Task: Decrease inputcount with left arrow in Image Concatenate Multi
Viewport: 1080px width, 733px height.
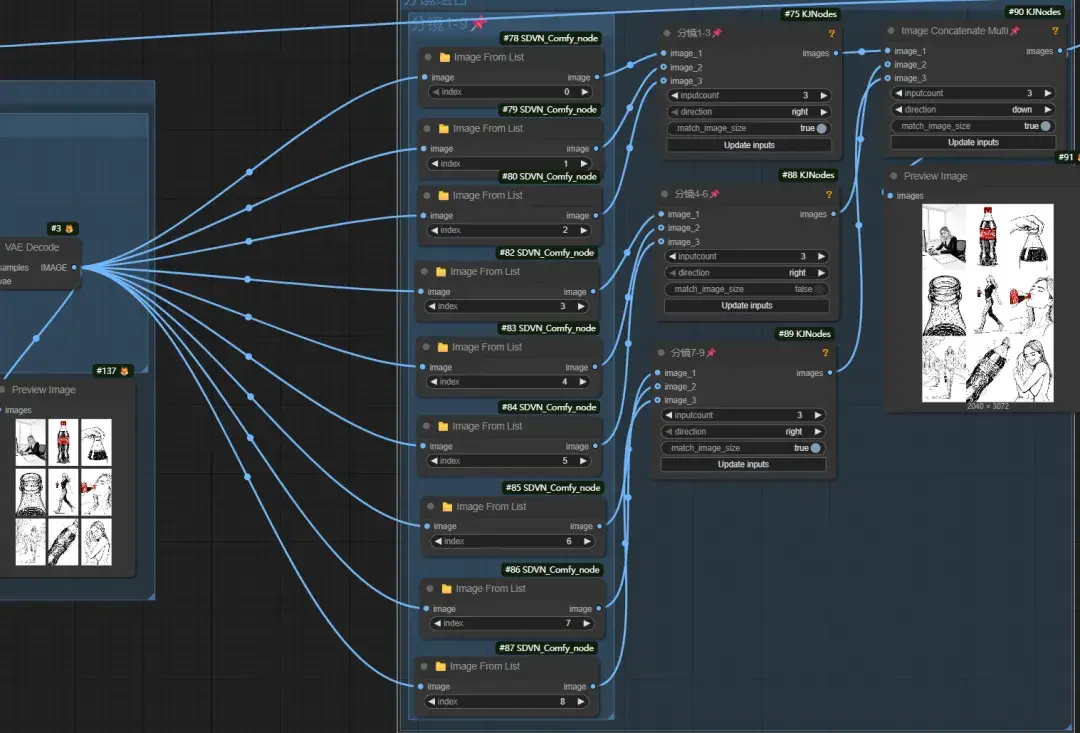Action: point(898,93)
